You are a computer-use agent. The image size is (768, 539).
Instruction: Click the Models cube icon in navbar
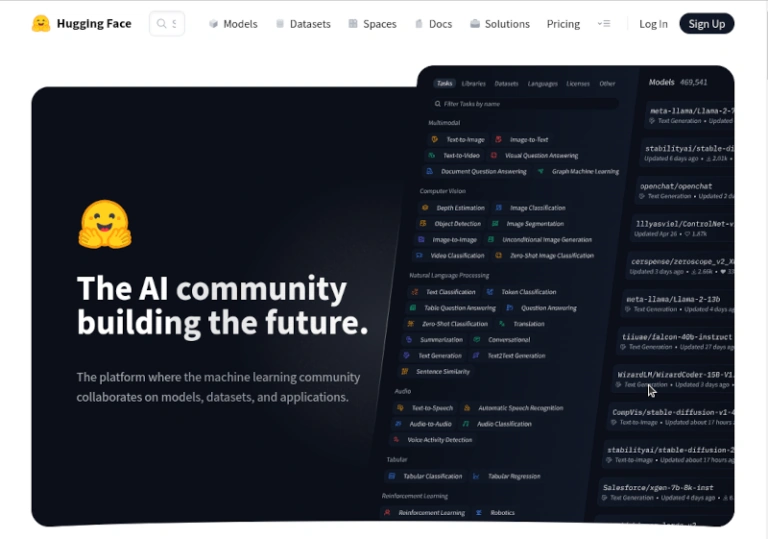pos(213,24)
